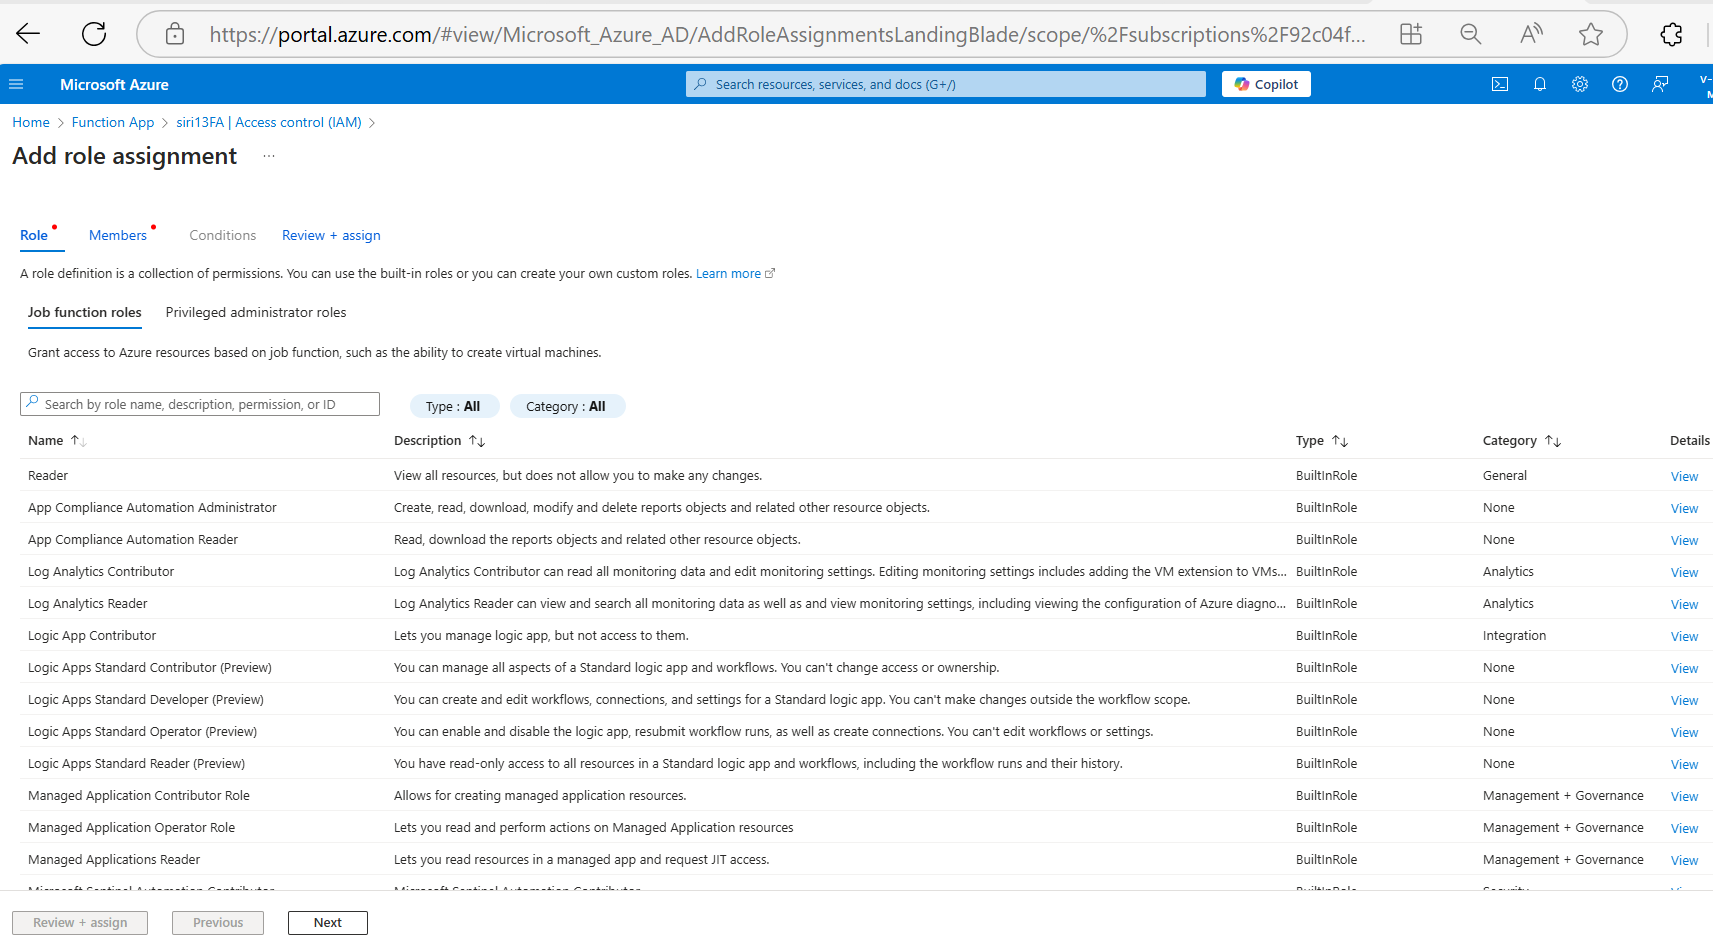The width and height of the screenshot is (1713, 943).
Task: Add this page to favorites star
Action: coord(1590,34)
